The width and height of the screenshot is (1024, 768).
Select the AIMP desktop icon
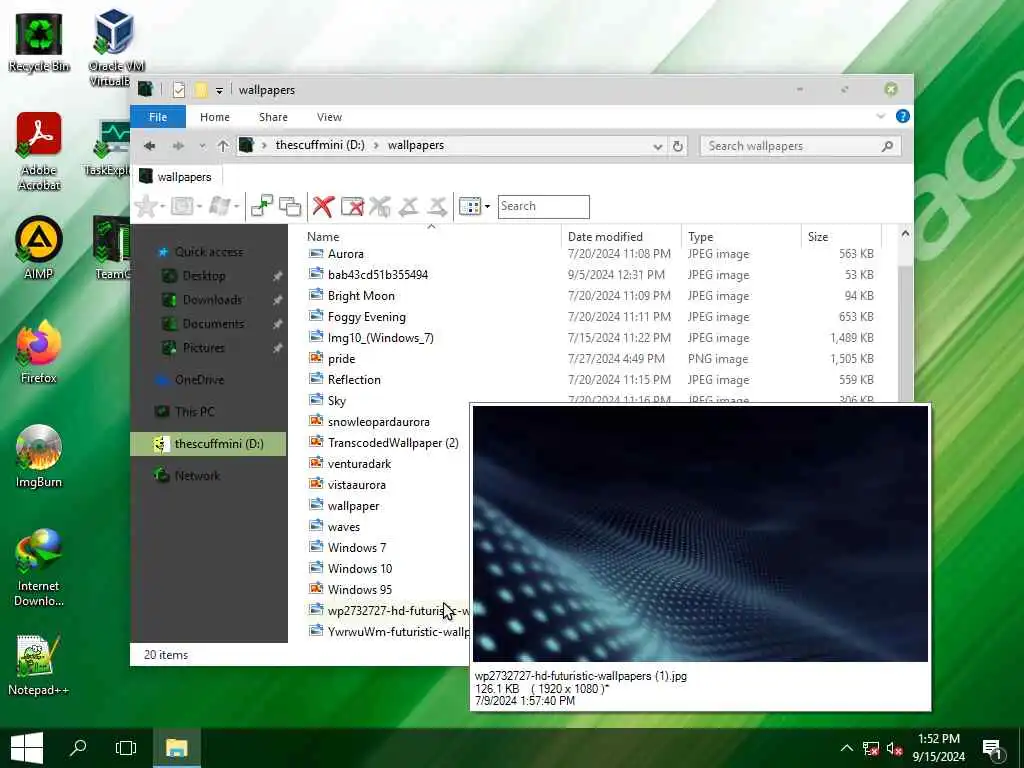[39, 248]
